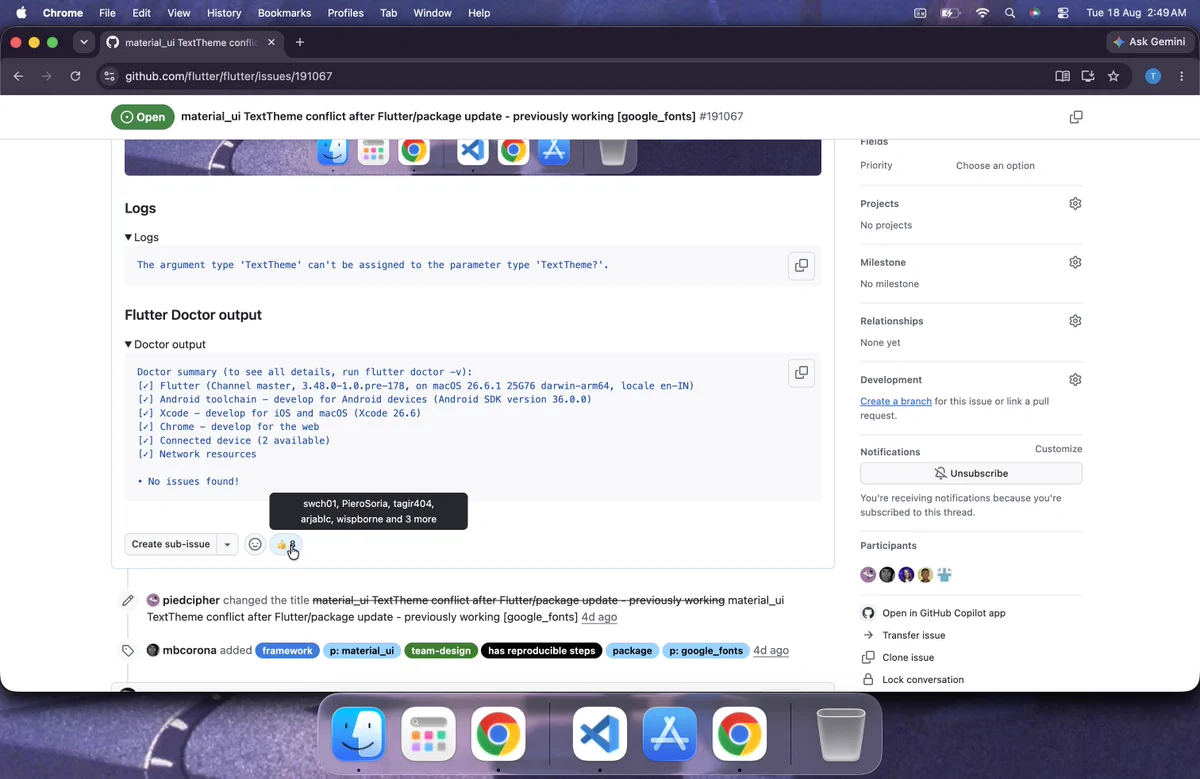Open Relationships settings gear
This screenshot has height=779, width=1200.
point(1075,321)
